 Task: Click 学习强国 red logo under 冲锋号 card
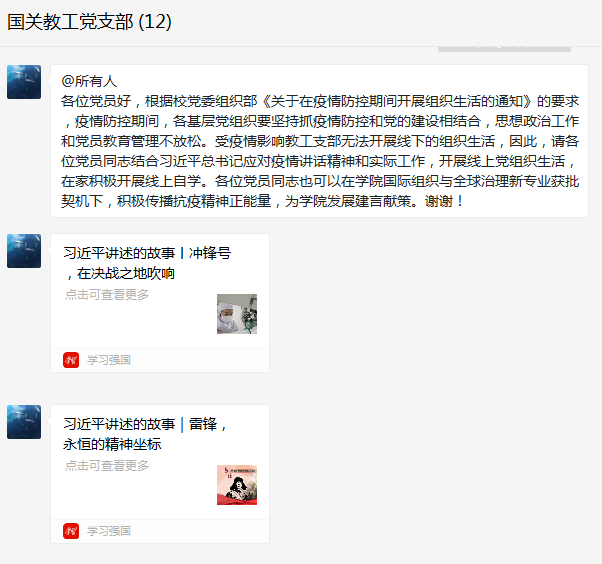(x=71, y=360)
